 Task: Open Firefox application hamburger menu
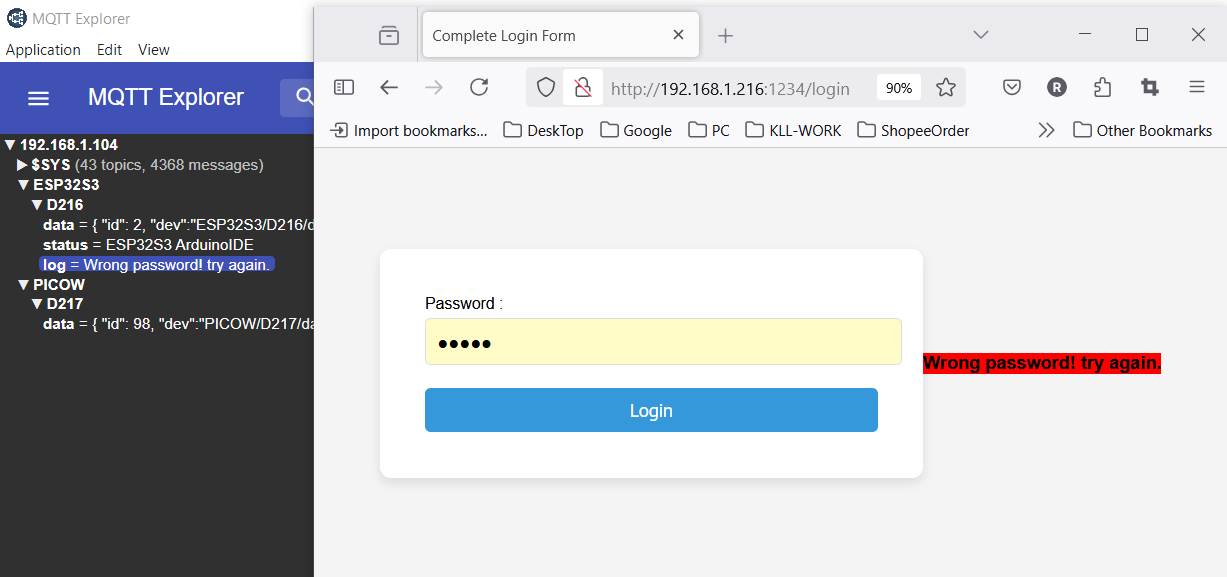coord(1197,88)
